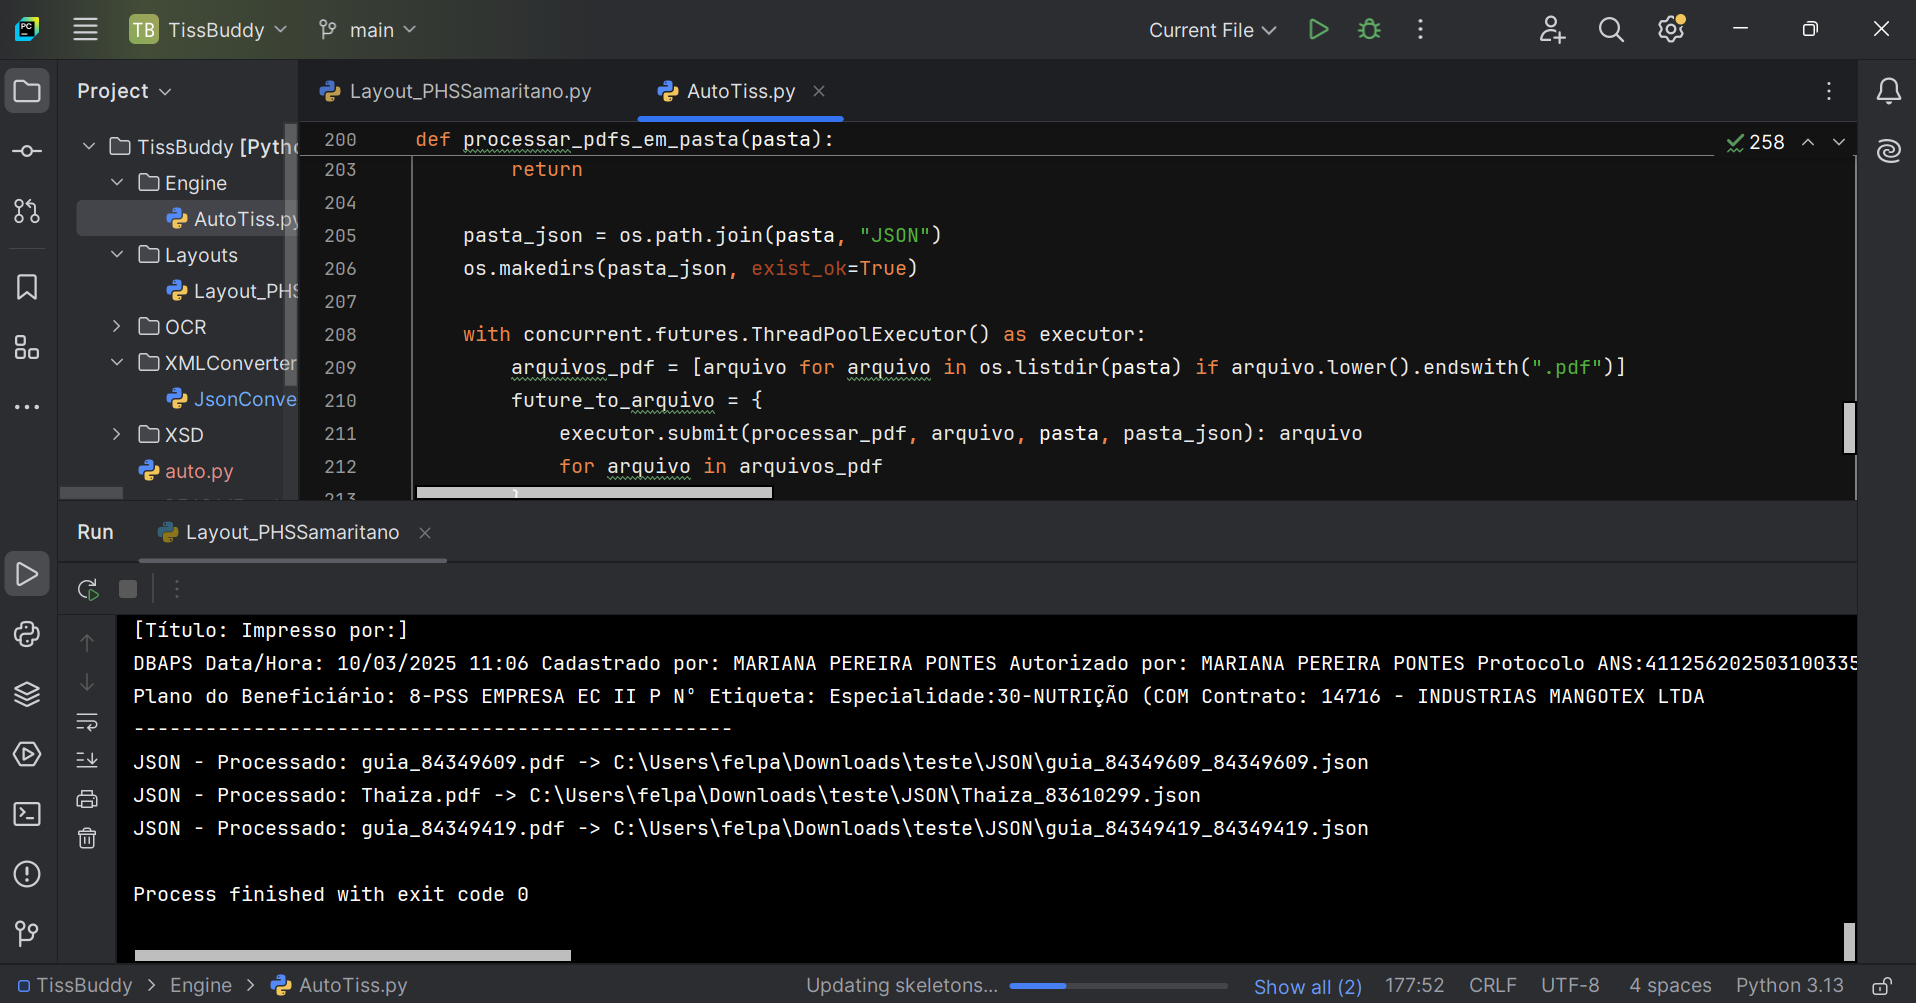Open the AI Assistant spiral icon
The image size is (1916, 1003).
tap(1888, 151)
